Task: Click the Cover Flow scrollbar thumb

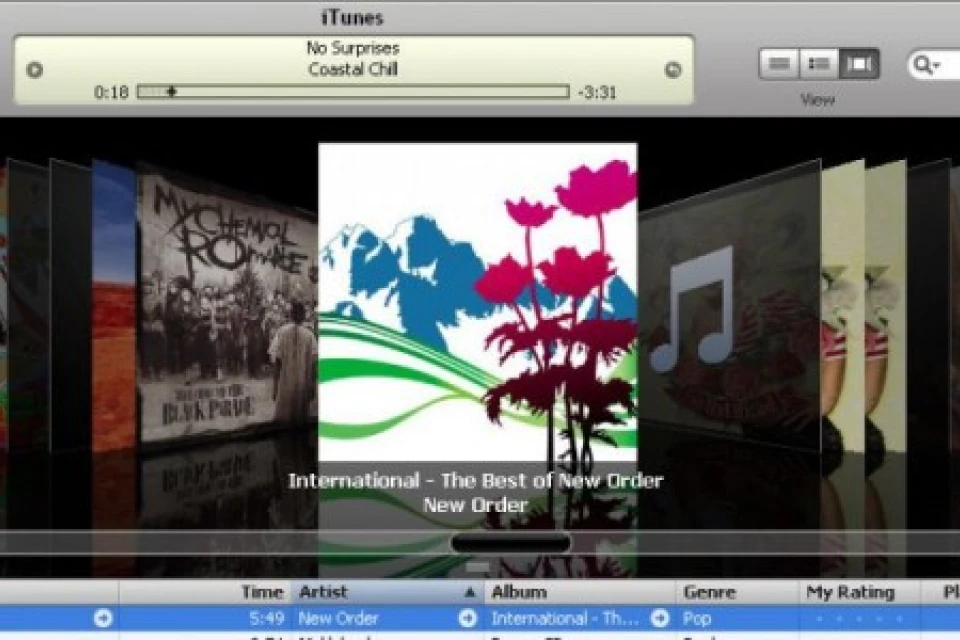Action: click(x=511, y=543)
